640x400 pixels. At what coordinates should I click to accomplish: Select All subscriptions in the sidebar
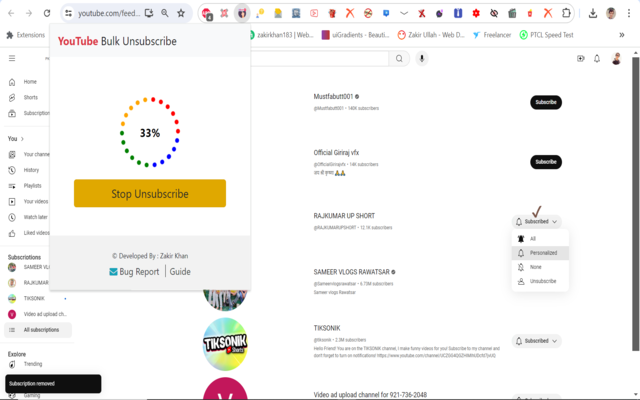(38, 330)
